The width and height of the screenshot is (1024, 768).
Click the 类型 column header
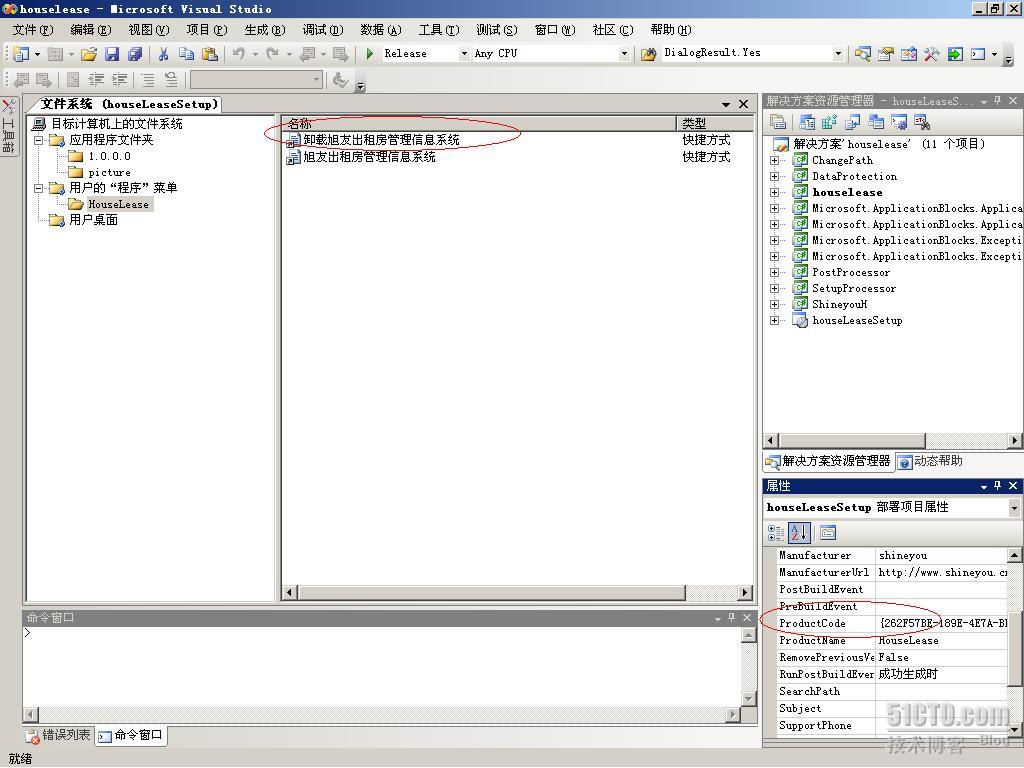click(714, 123)
